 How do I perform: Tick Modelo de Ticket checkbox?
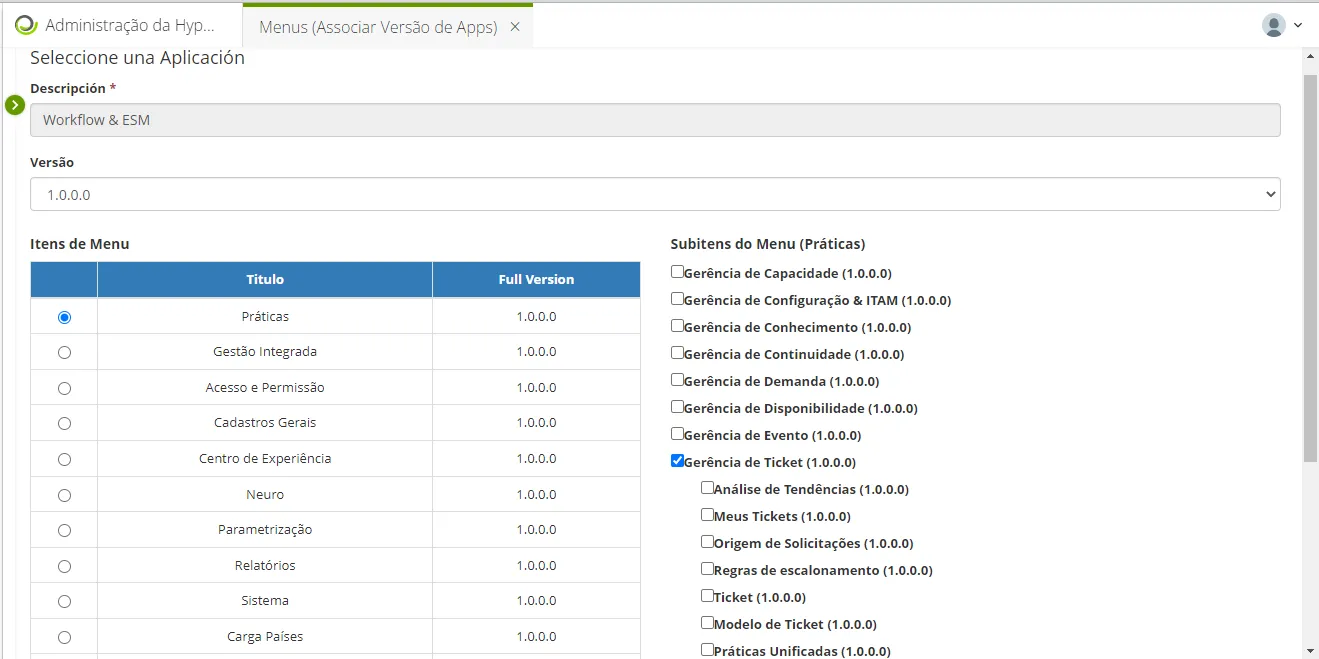(x=707, y=623)
